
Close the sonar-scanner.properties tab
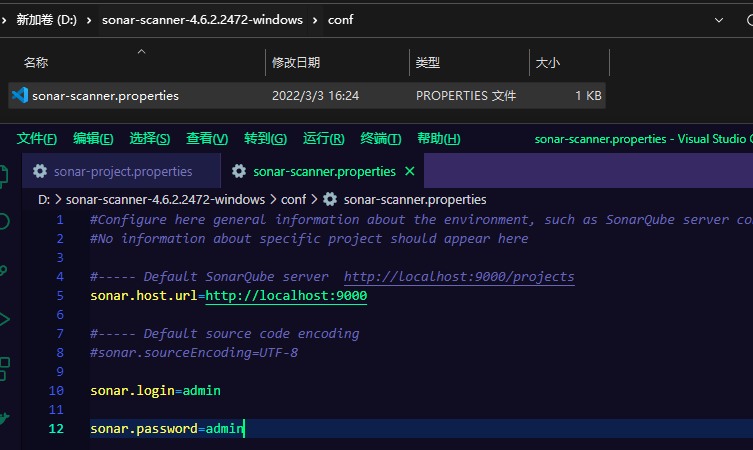coord(410,171)
